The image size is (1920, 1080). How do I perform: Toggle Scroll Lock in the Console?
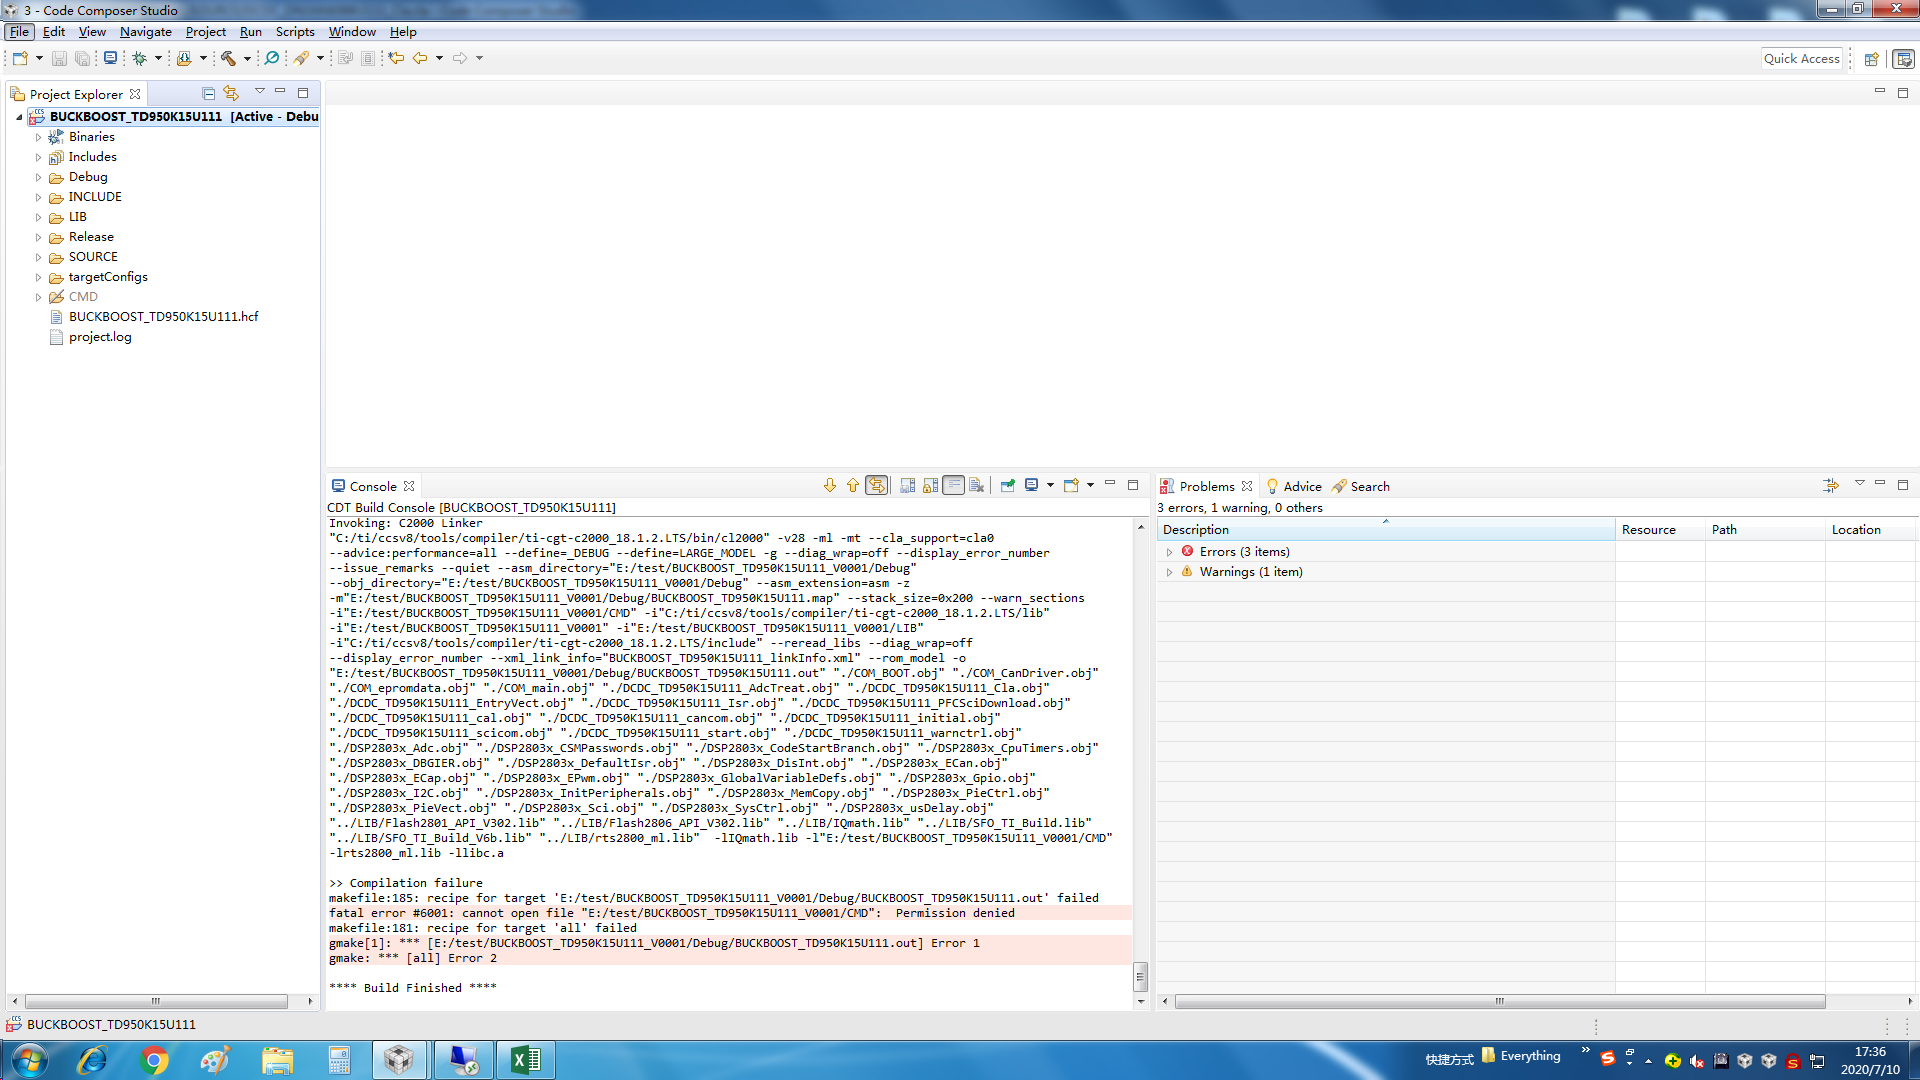[930, 485]
